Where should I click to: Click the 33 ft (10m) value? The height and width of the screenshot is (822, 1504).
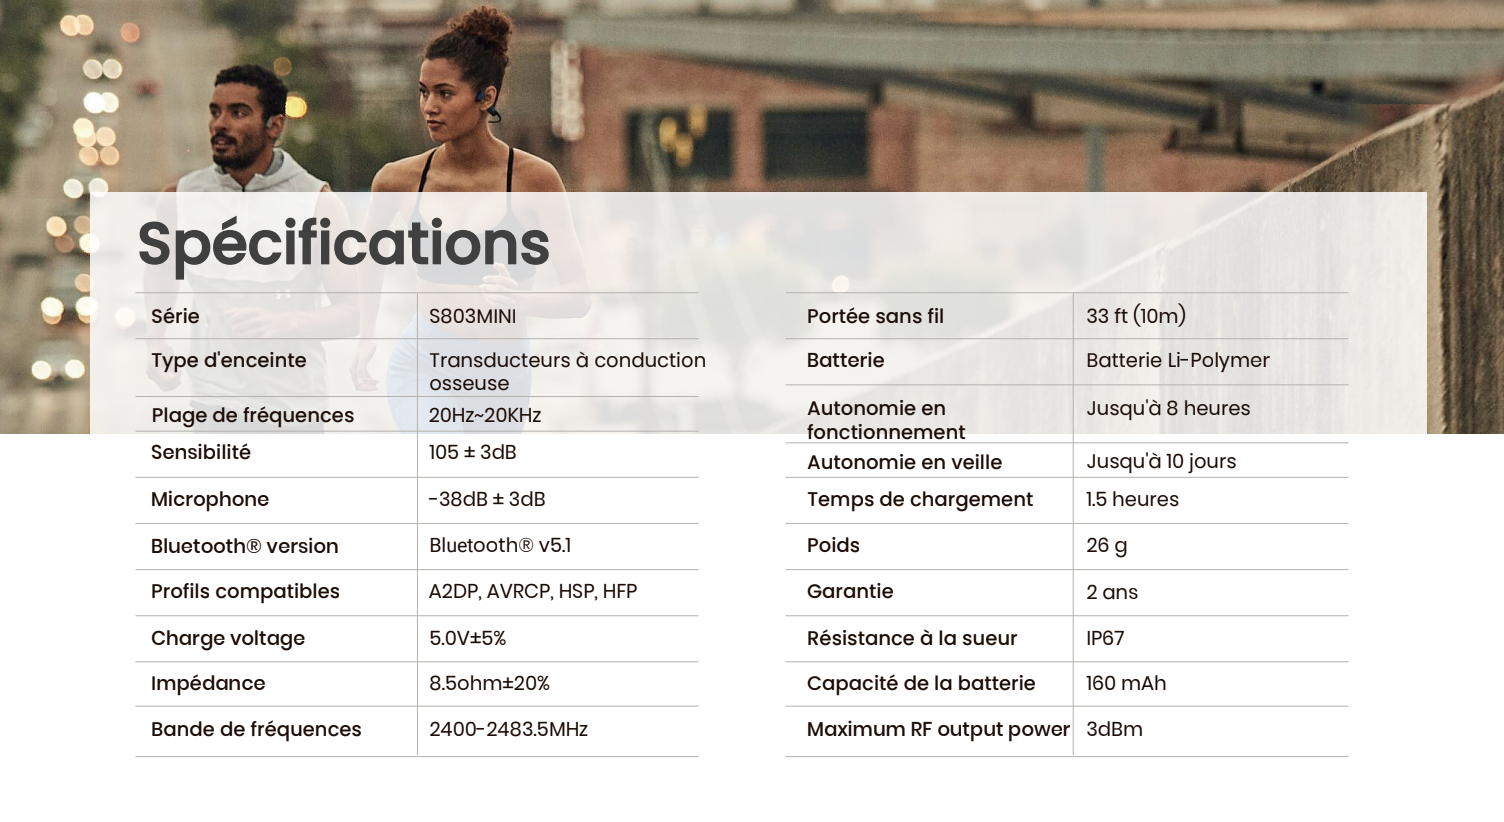pyautogui.click(x=1136, y=316)
